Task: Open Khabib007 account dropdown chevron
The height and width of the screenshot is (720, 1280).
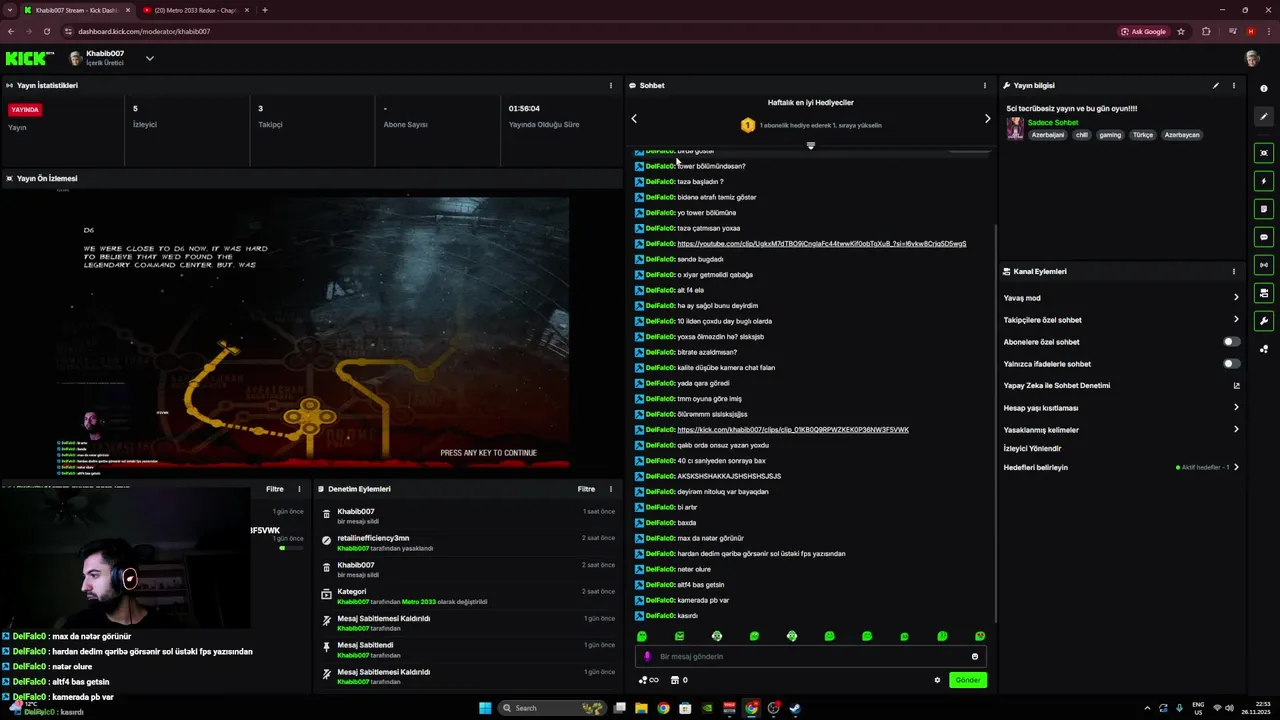Action: click(149, 59)
